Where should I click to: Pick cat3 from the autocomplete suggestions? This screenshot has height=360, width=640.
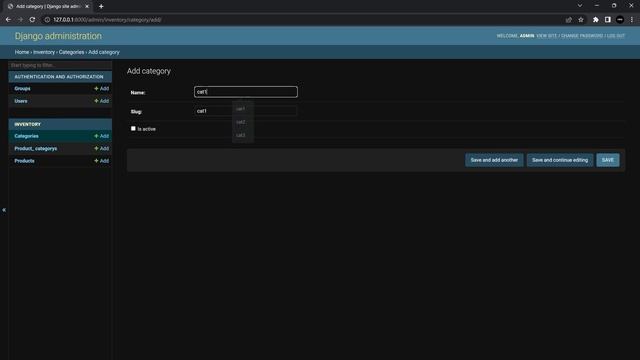click(241, 135)
